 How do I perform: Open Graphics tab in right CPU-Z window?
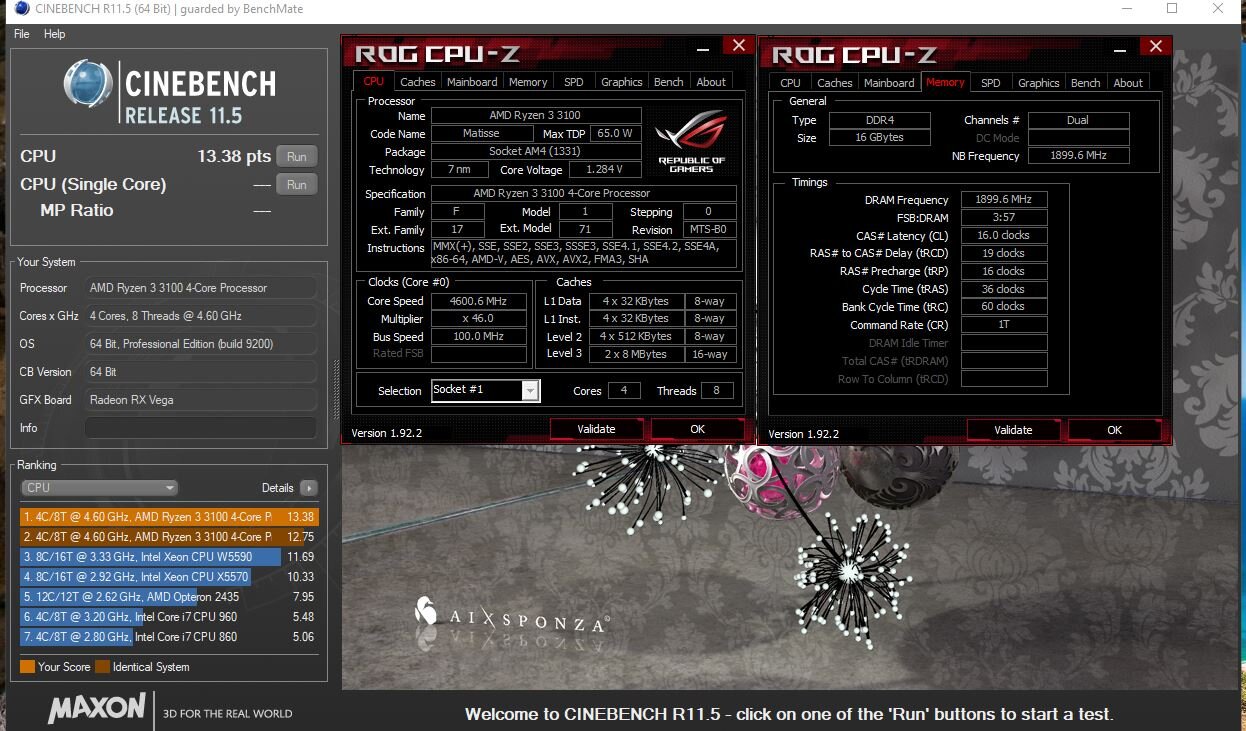coord(1038,83)
